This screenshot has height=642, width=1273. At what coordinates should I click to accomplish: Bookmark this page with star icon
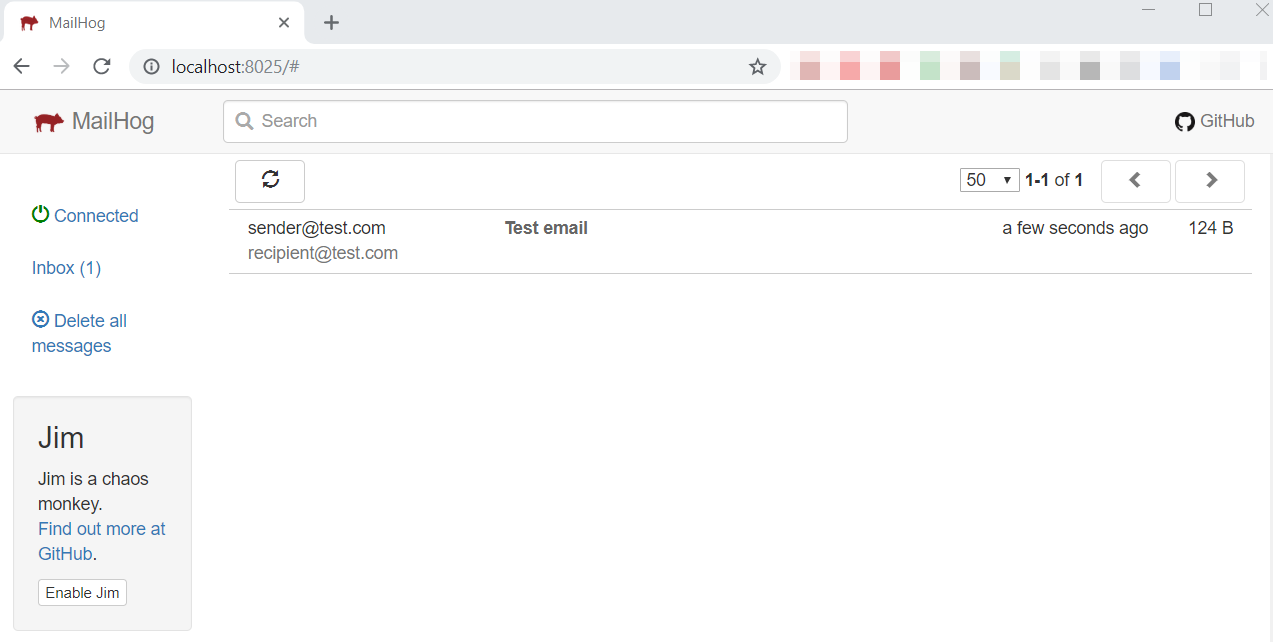(x=758, y=67)
